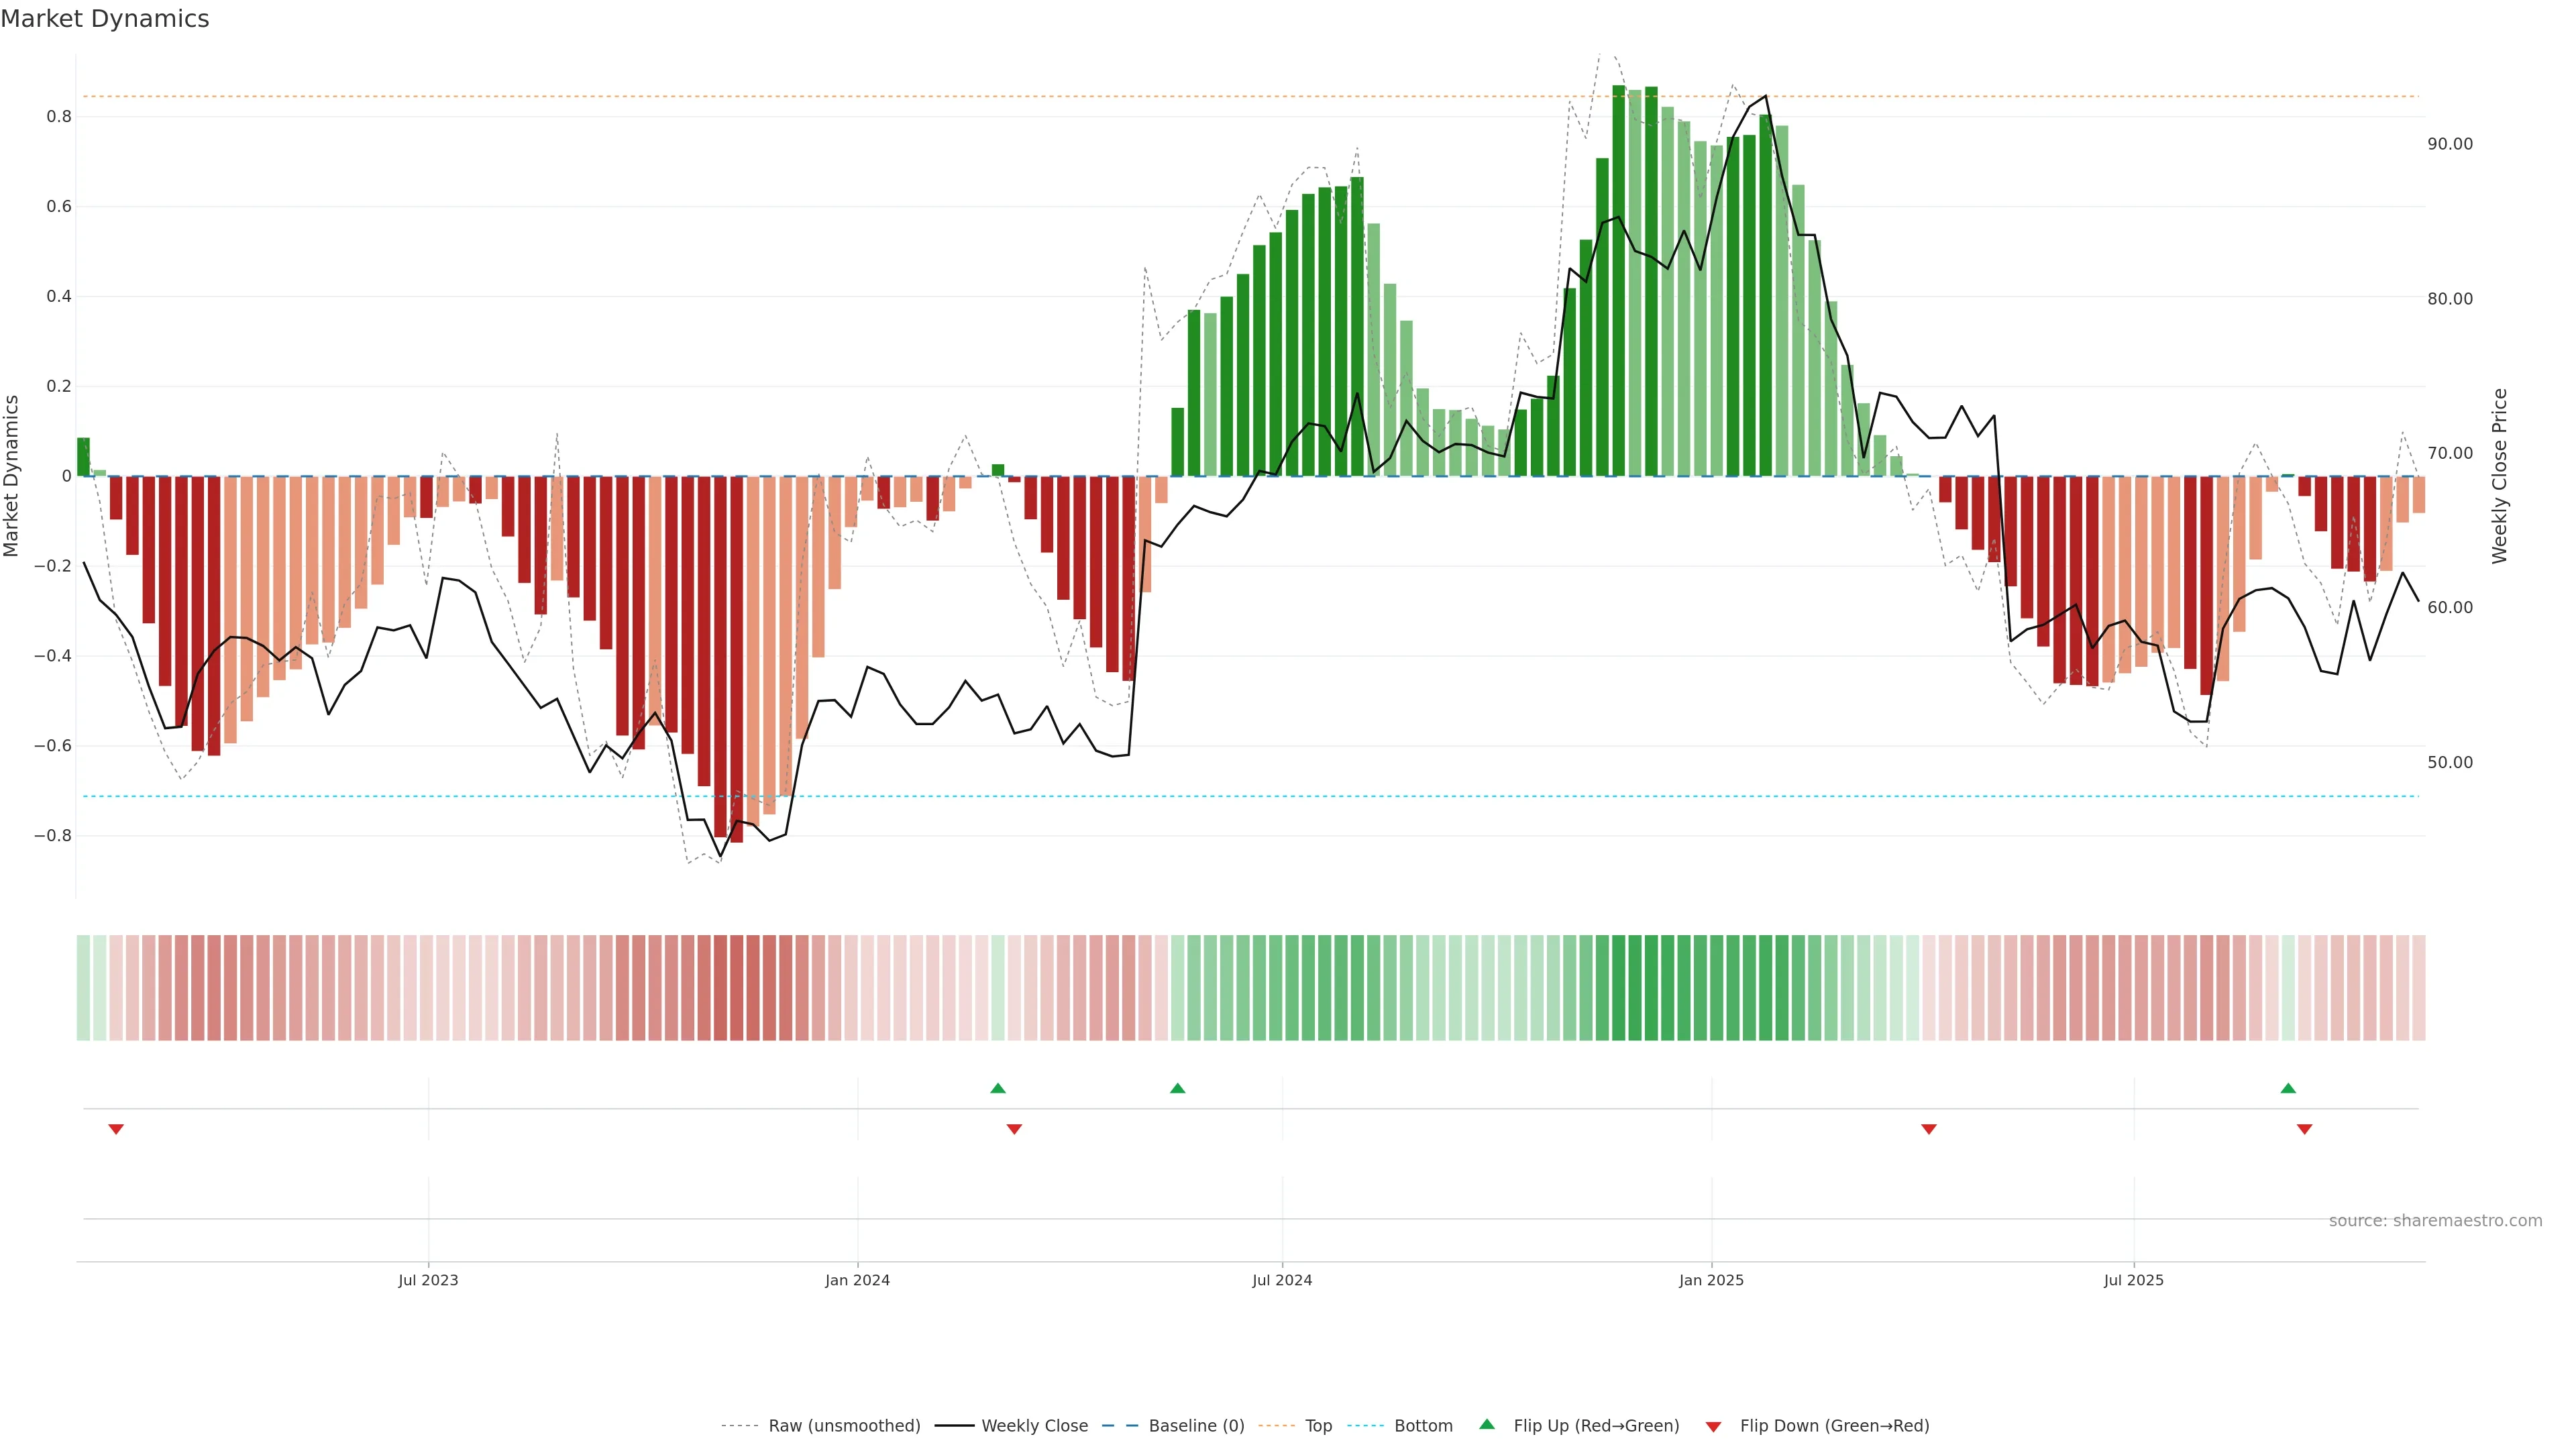Click the rightmost red flip-down marker
This screenshot has height=1449, width=2576.
pos(2305,1129)
